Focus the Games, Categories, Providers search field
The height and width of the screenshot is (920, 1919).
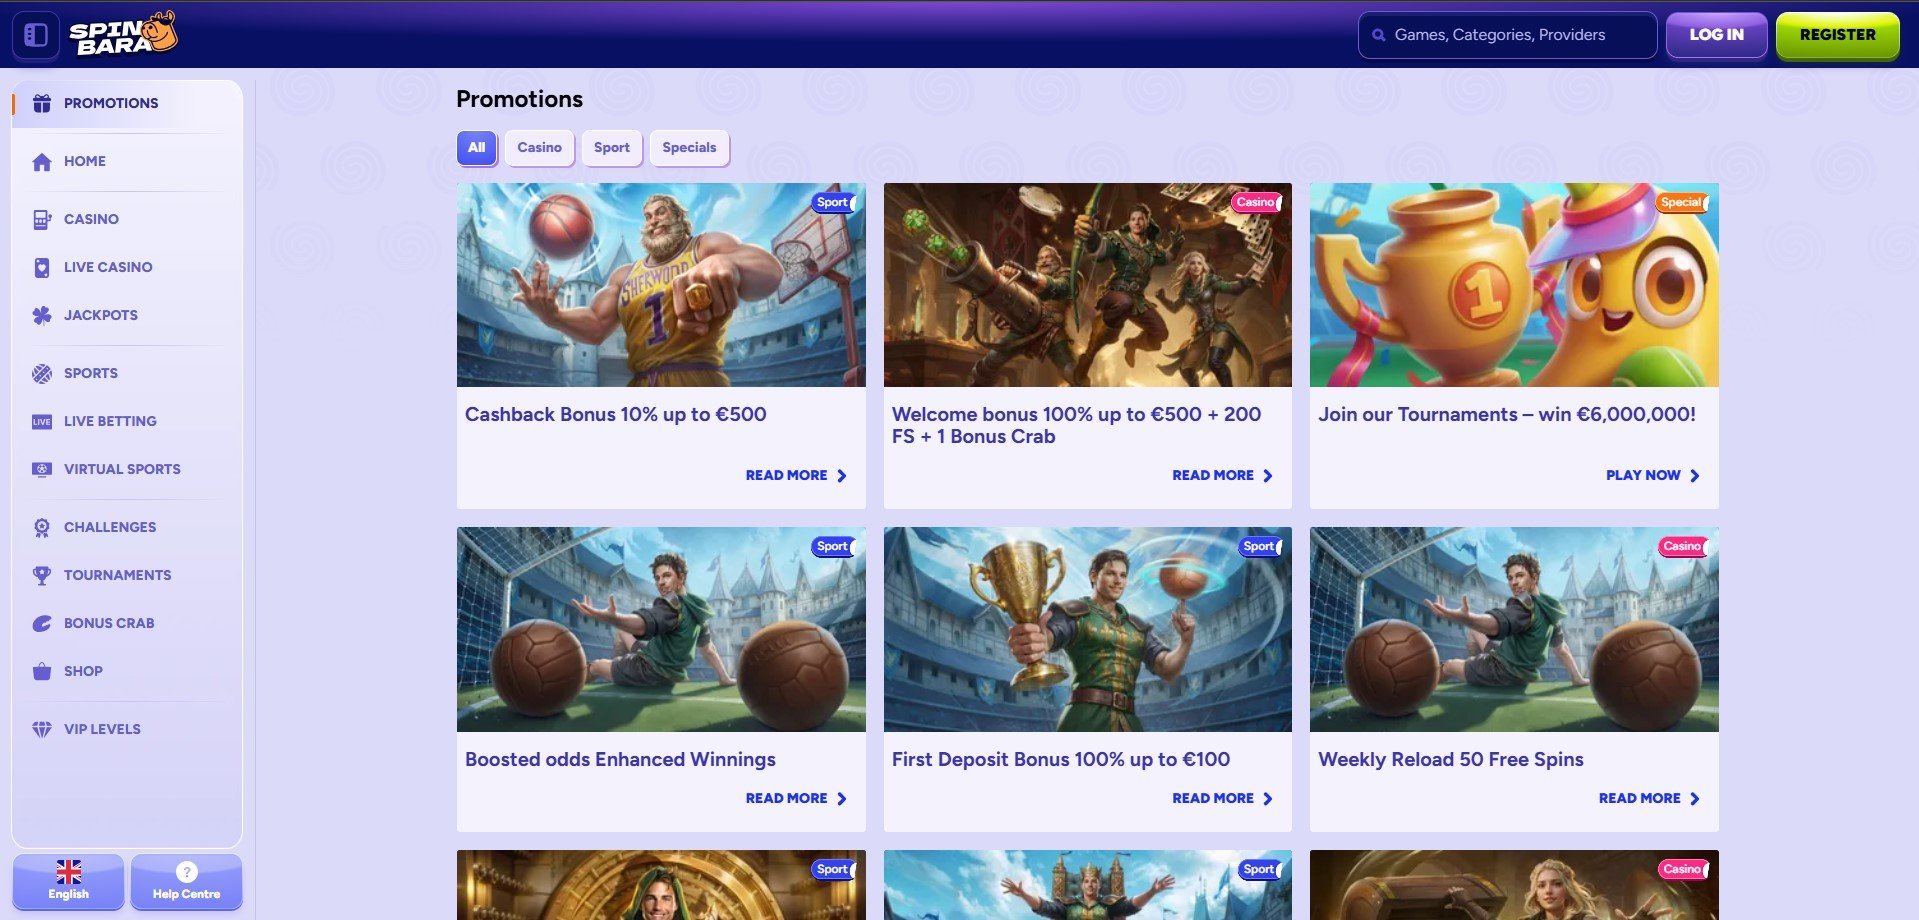click(1508, 35)
